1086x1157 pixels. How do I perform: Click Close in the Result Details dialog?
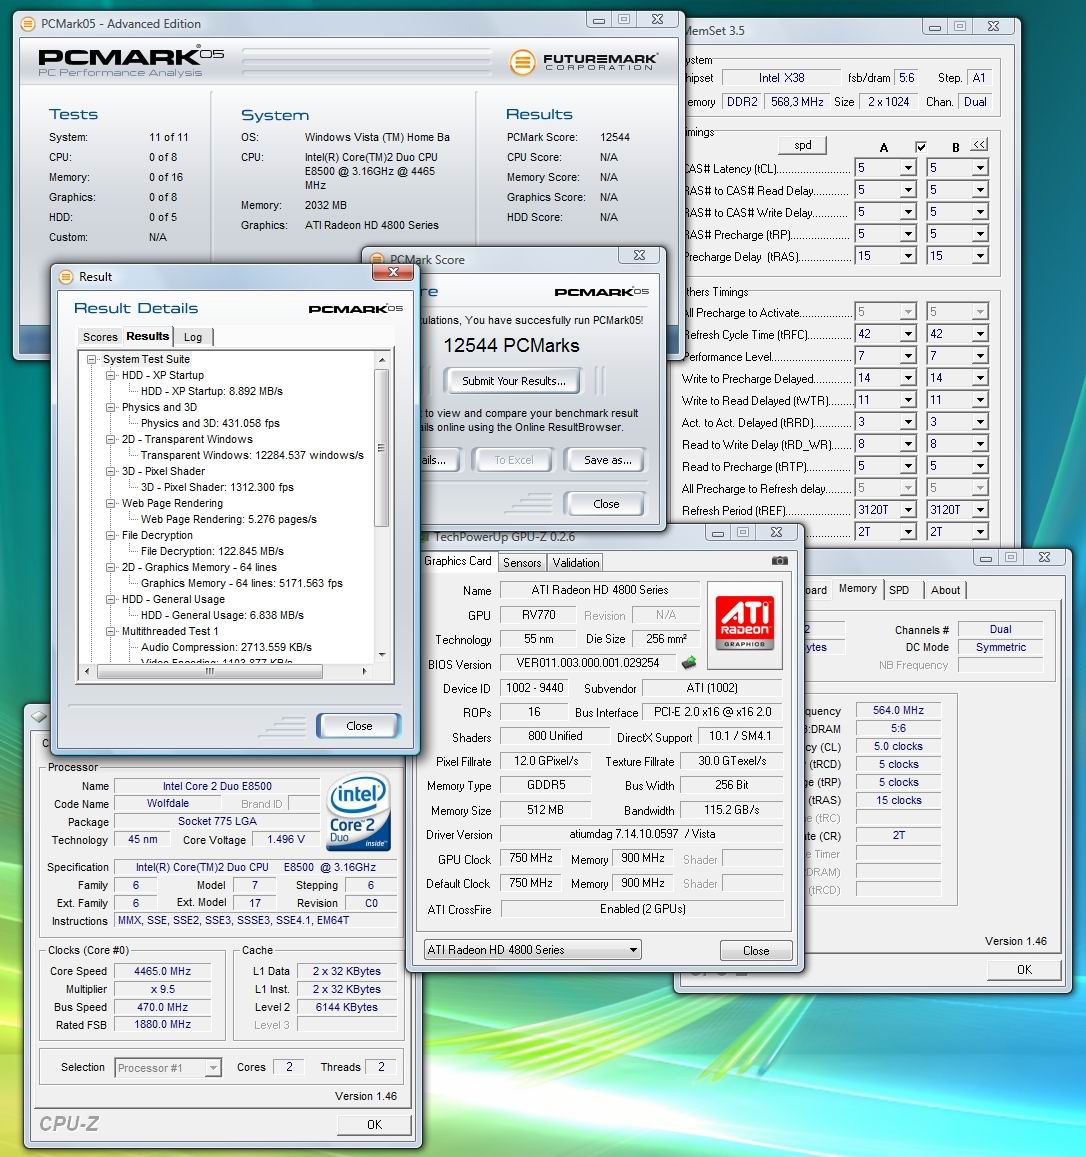pos(359,726)
